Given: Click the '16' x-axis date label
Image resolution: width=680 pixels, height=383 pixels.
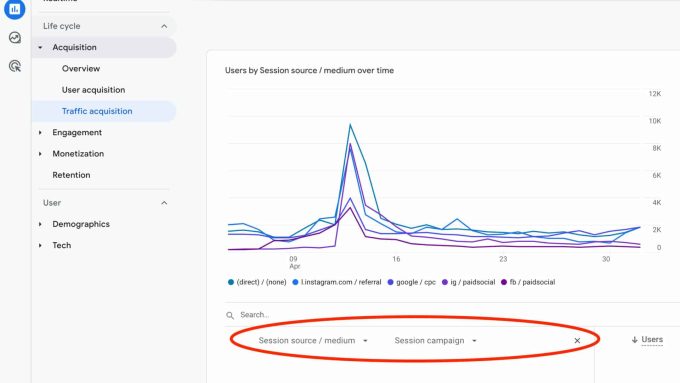Looking at the screenshot, I should [x=396, y=259].
